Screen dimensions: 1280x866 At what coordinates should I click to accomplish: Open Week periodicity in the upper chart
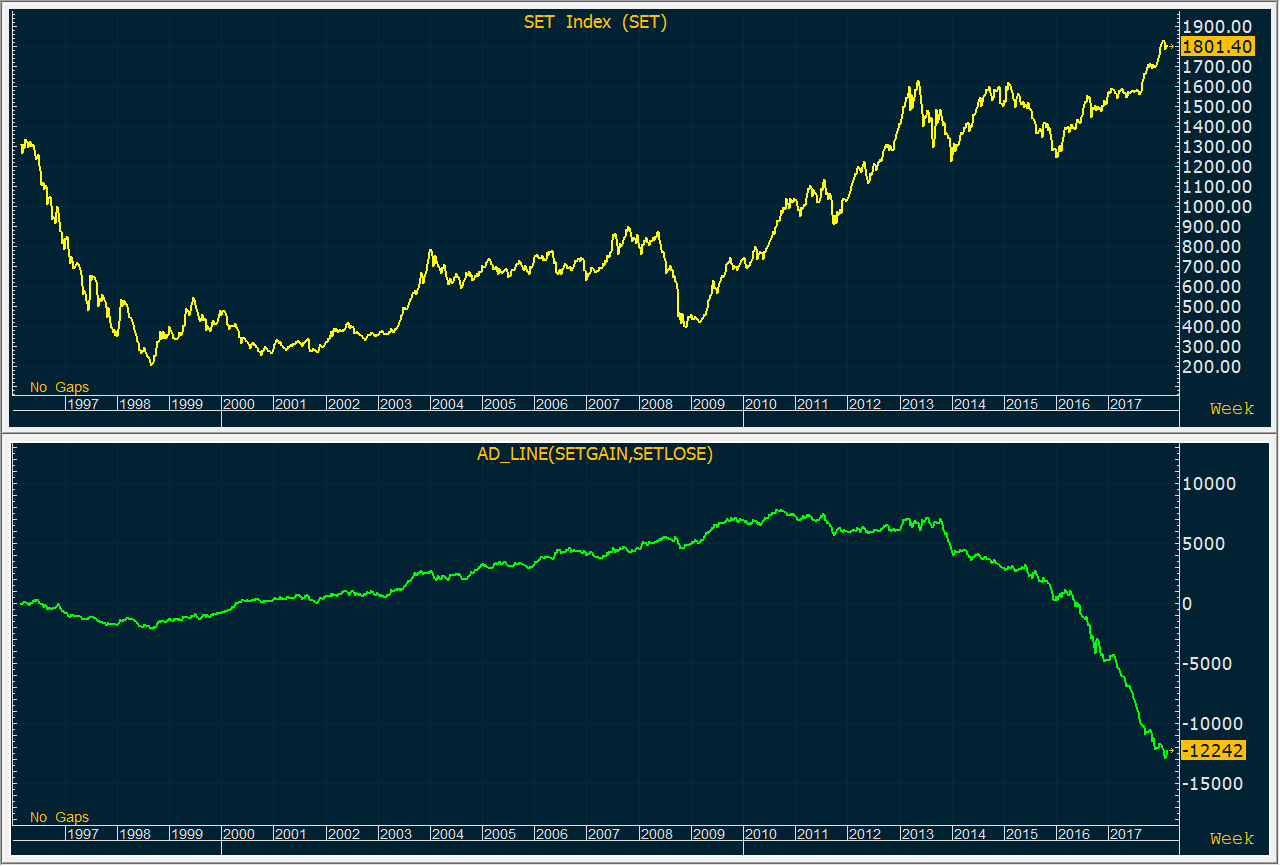(1231, 408)
